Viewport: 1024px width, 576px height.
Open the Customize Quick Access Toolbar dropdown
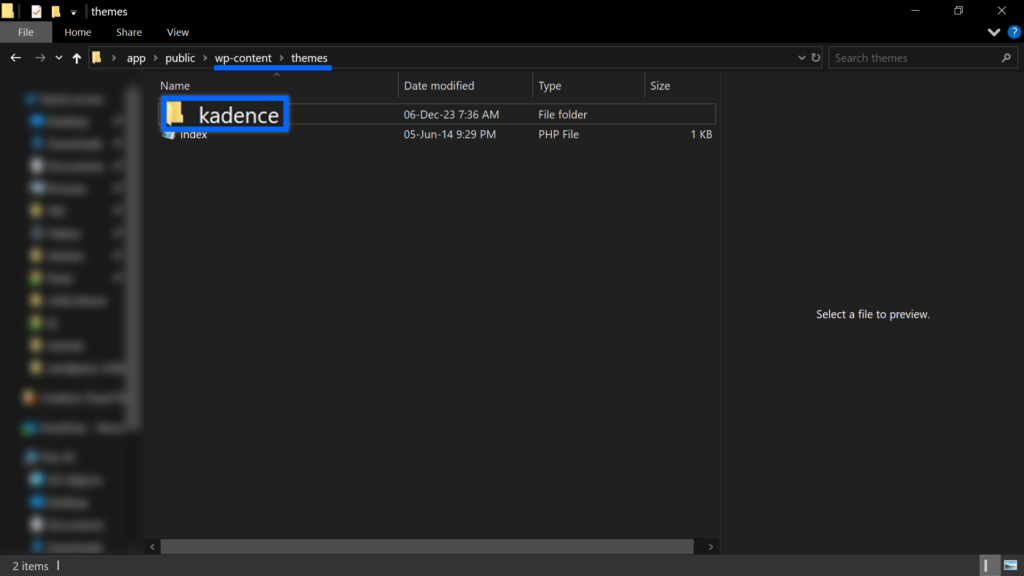[73, 12]
